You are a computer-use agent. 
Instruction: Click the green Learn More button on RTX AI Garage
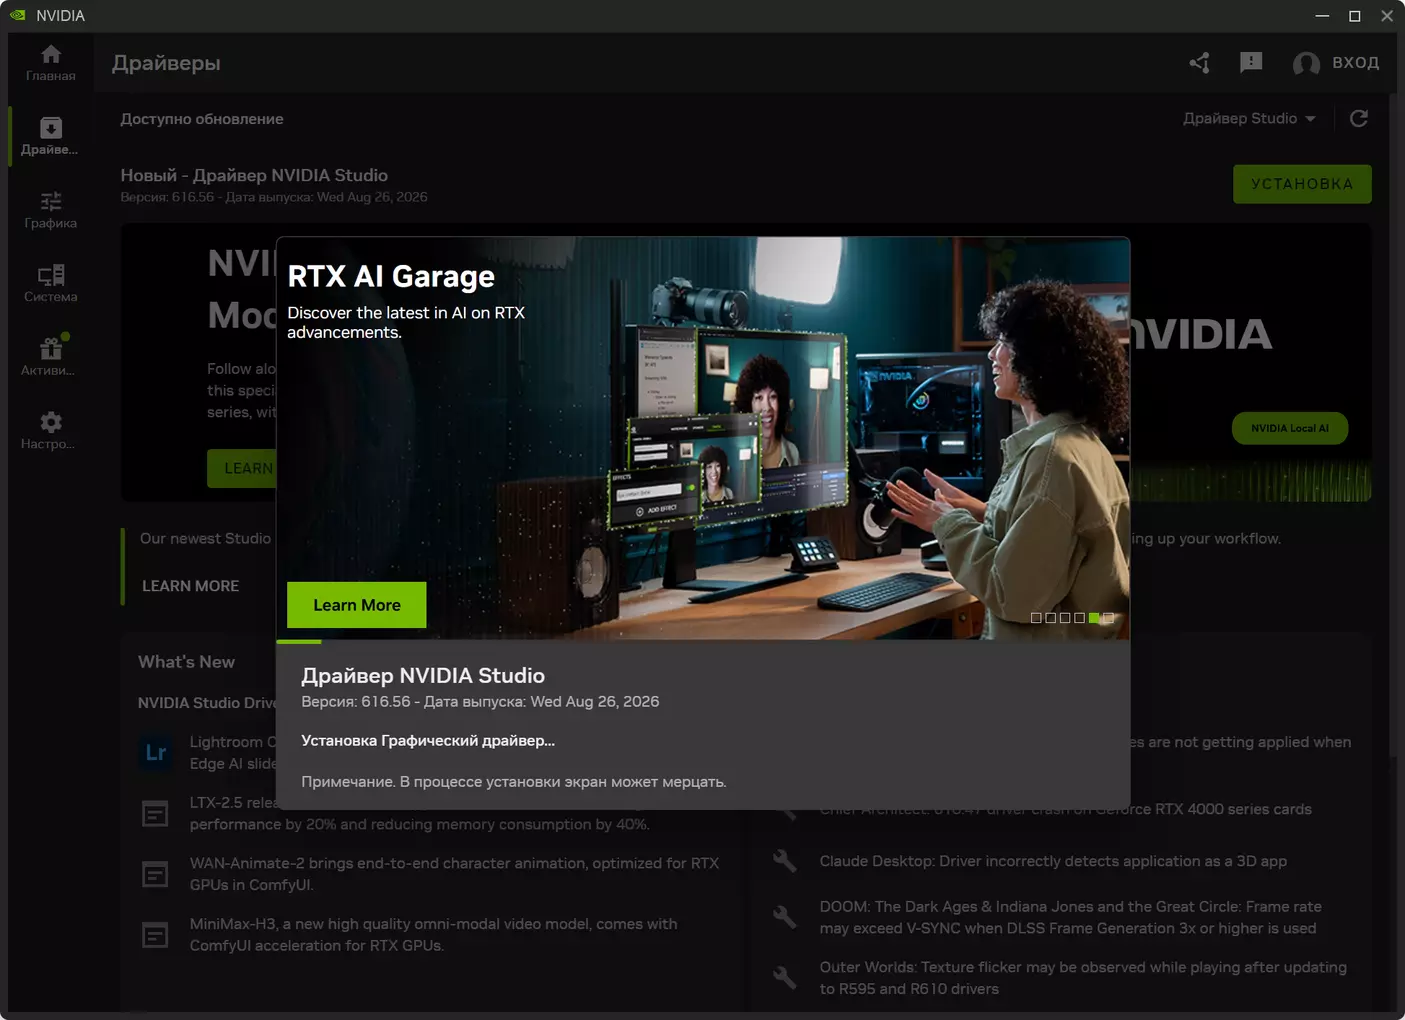357,605
